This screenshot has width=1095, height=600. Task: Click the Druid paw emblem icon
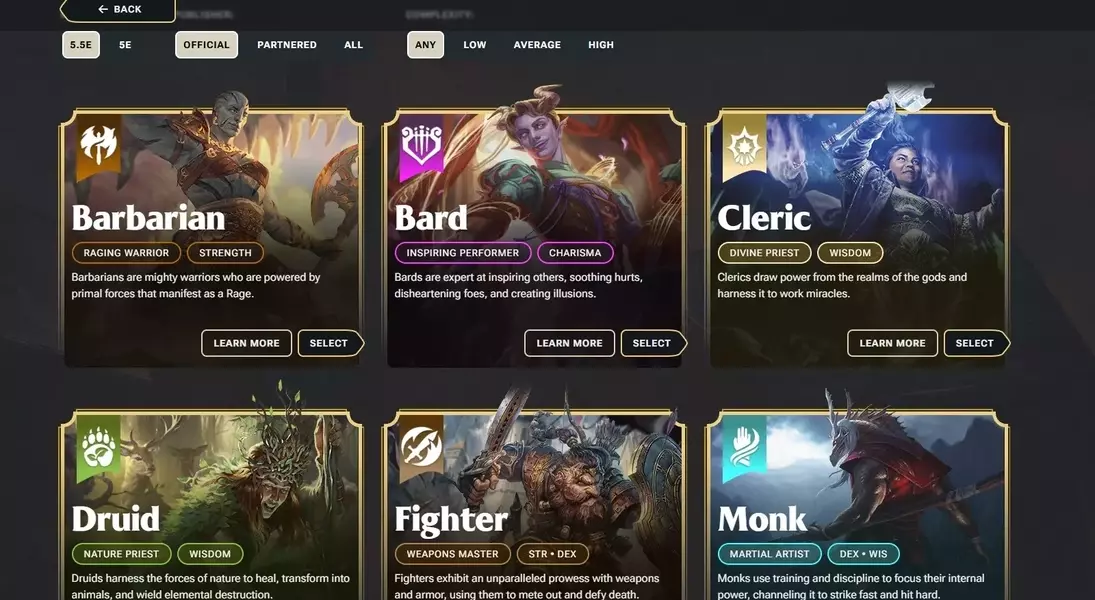tap(98, 447)
